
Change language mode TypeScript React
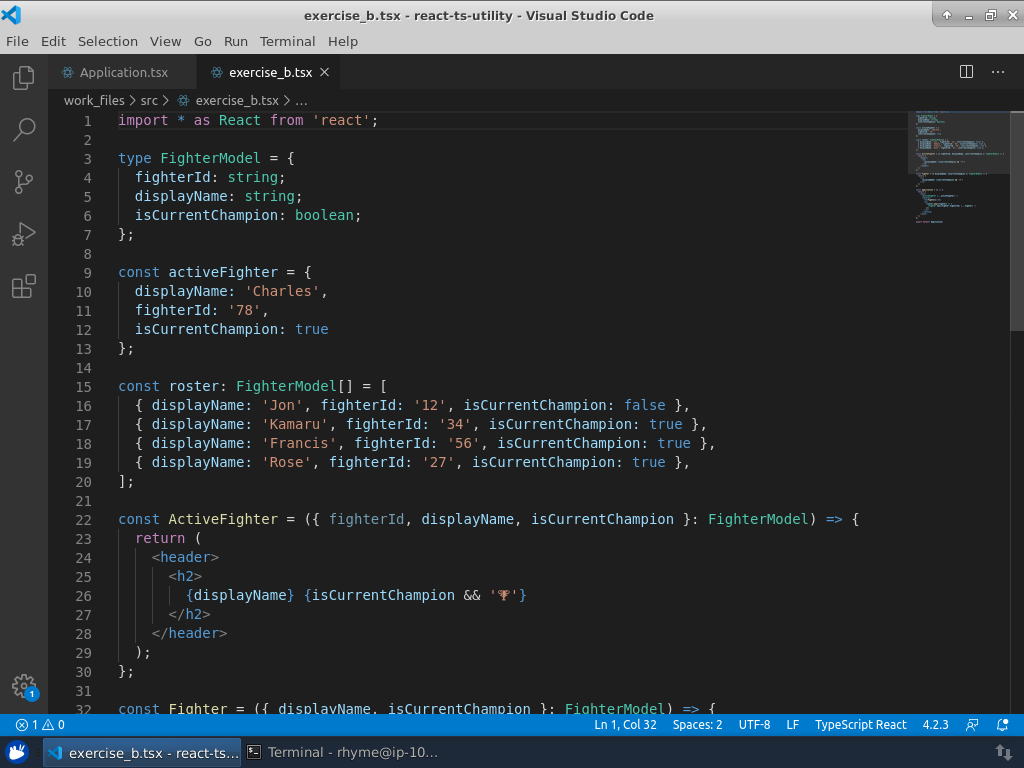[x=861, y=725]
